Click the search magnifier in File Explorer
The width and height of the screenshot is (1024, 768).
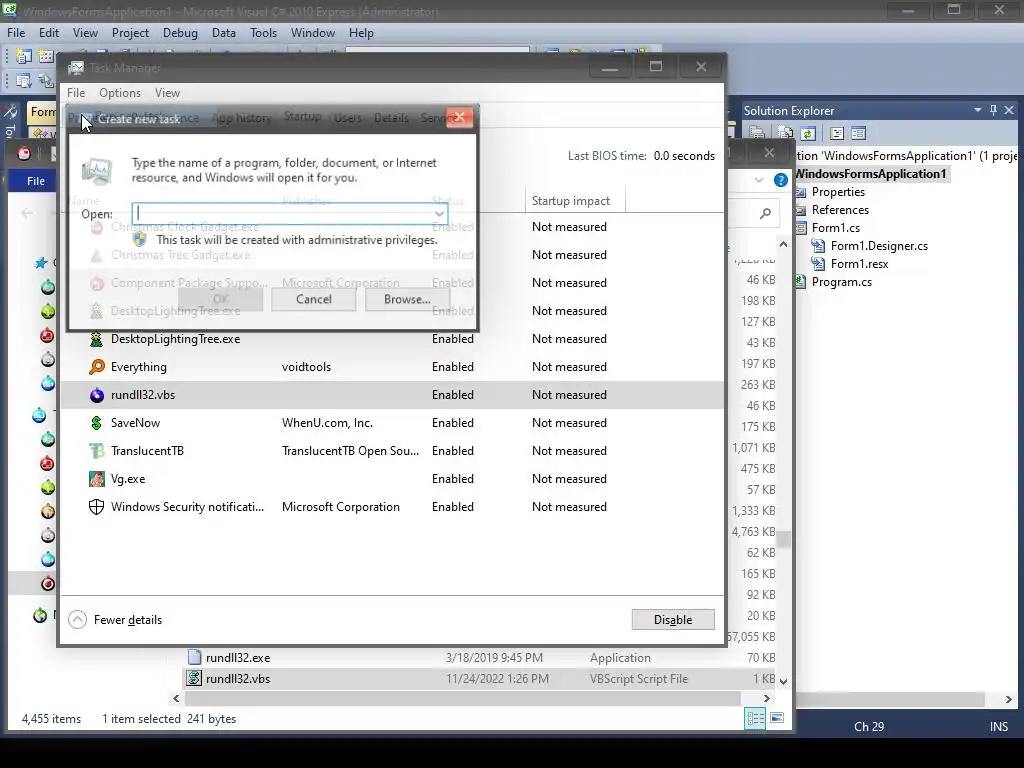(765, 213)
